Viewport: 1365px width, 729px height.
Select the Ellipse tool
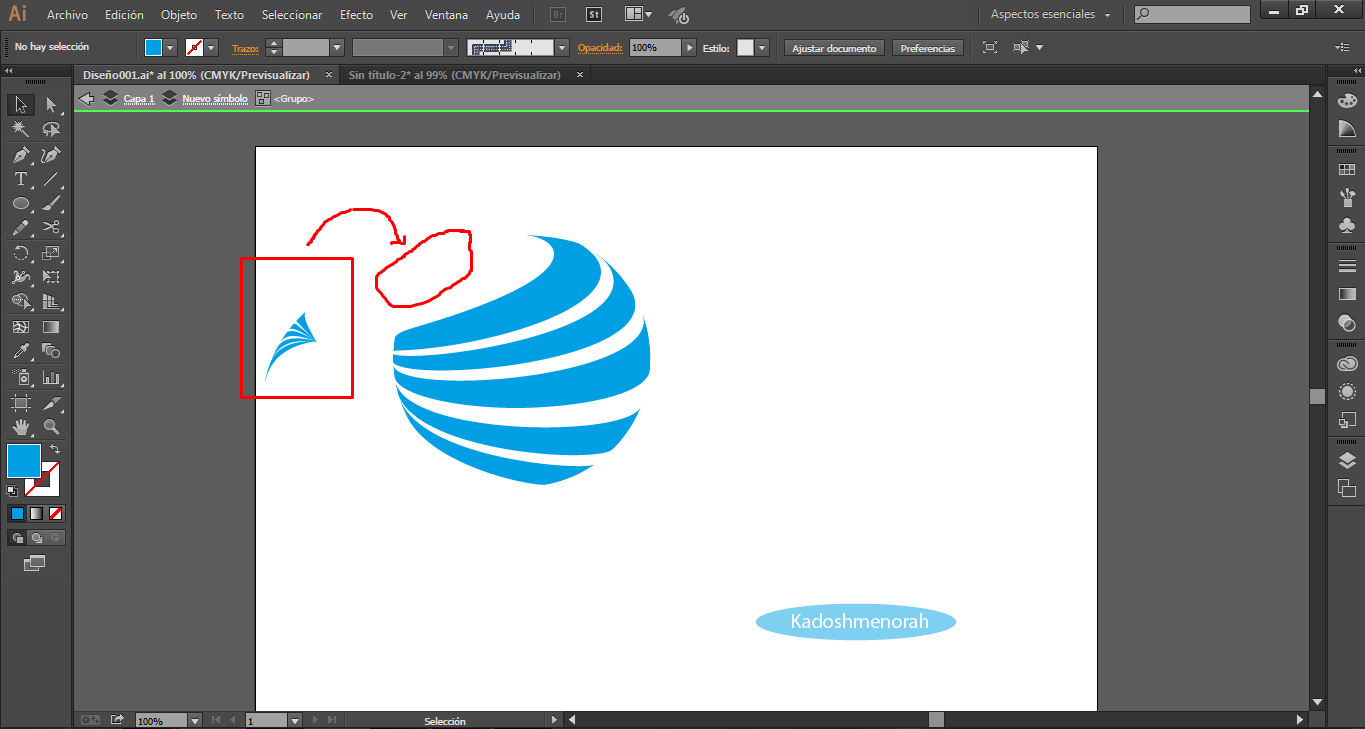[x=20, y=204]
